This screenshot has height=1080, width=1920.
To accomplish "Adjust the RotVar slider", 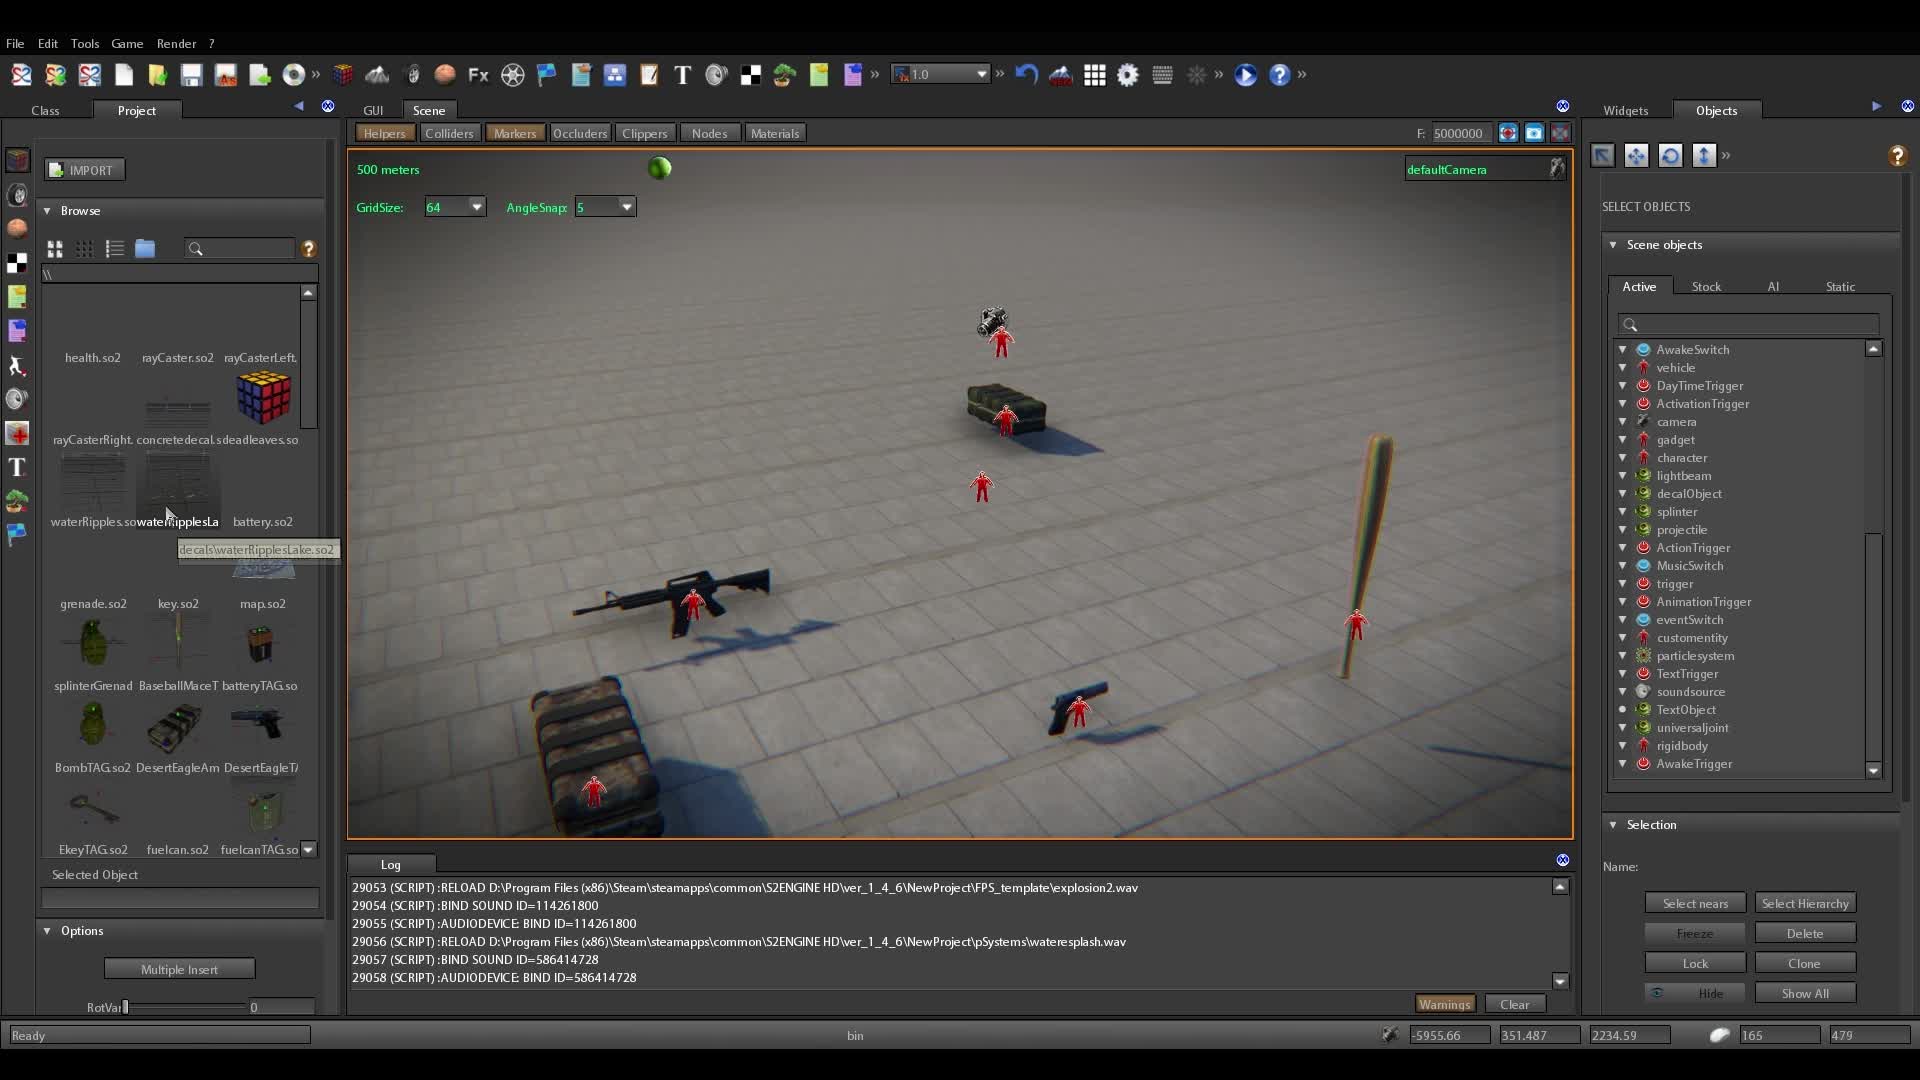I will [x=126, y=1007].
